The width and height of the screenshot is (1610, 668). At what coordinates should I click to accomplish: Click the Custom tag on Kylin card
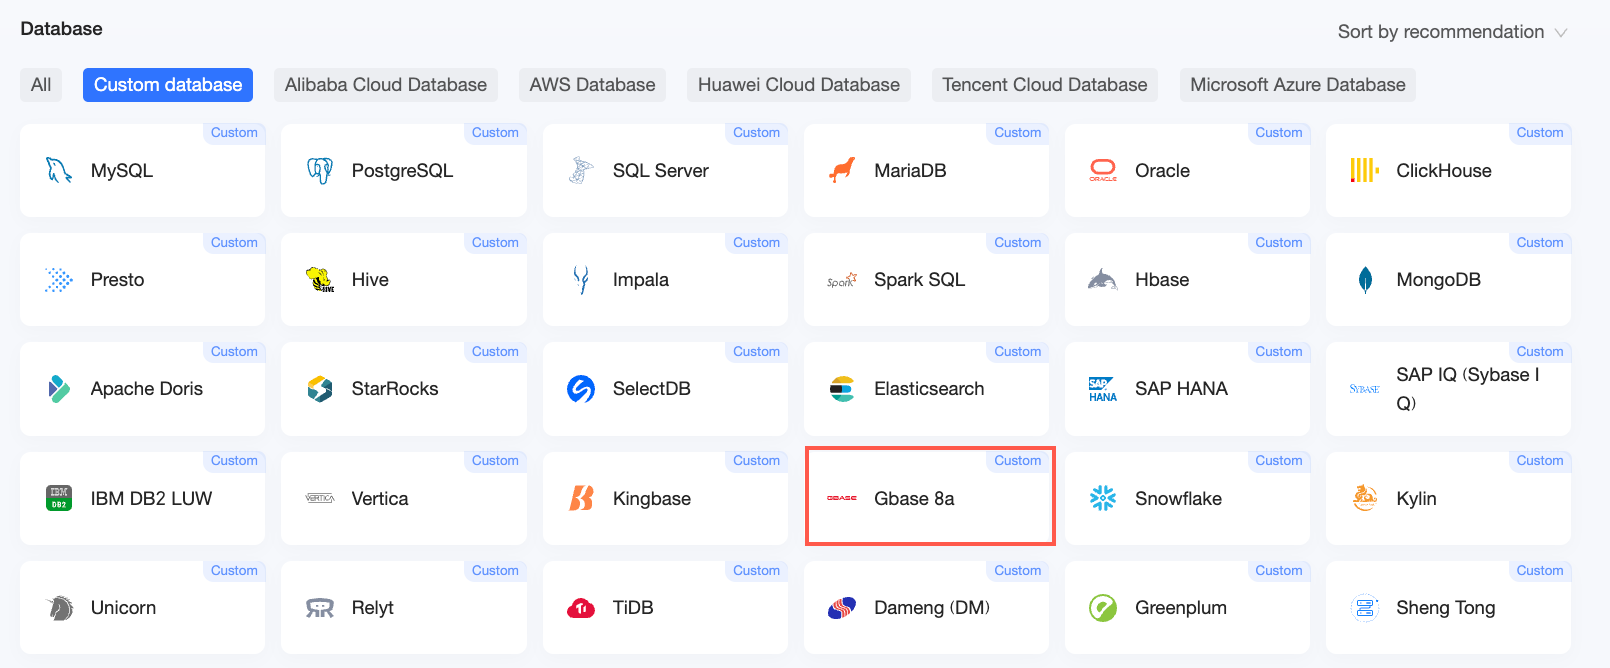pos(1540,461)
